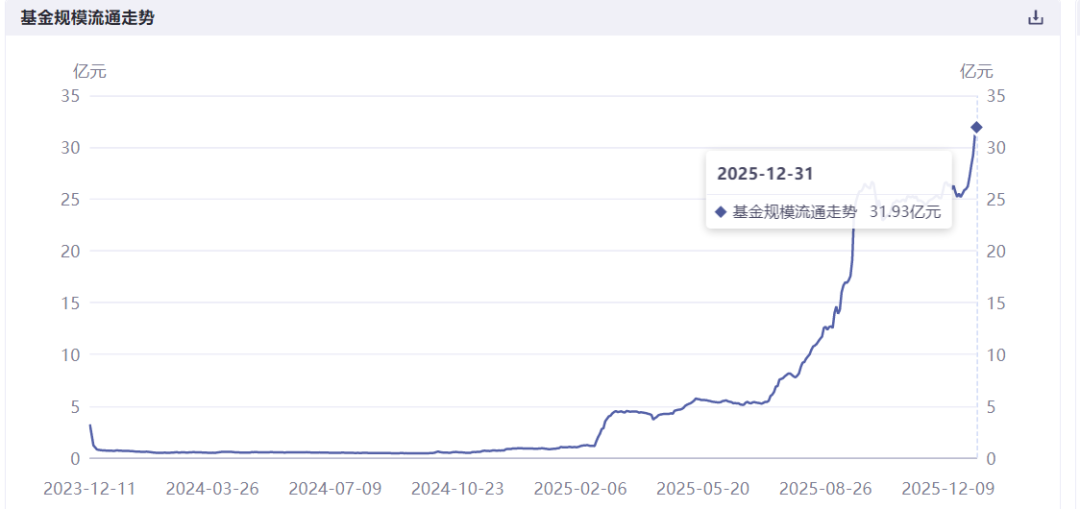Click left y-axis value 20
The height and width of the screenshot is (509, 1080).
tap(71, 251)
